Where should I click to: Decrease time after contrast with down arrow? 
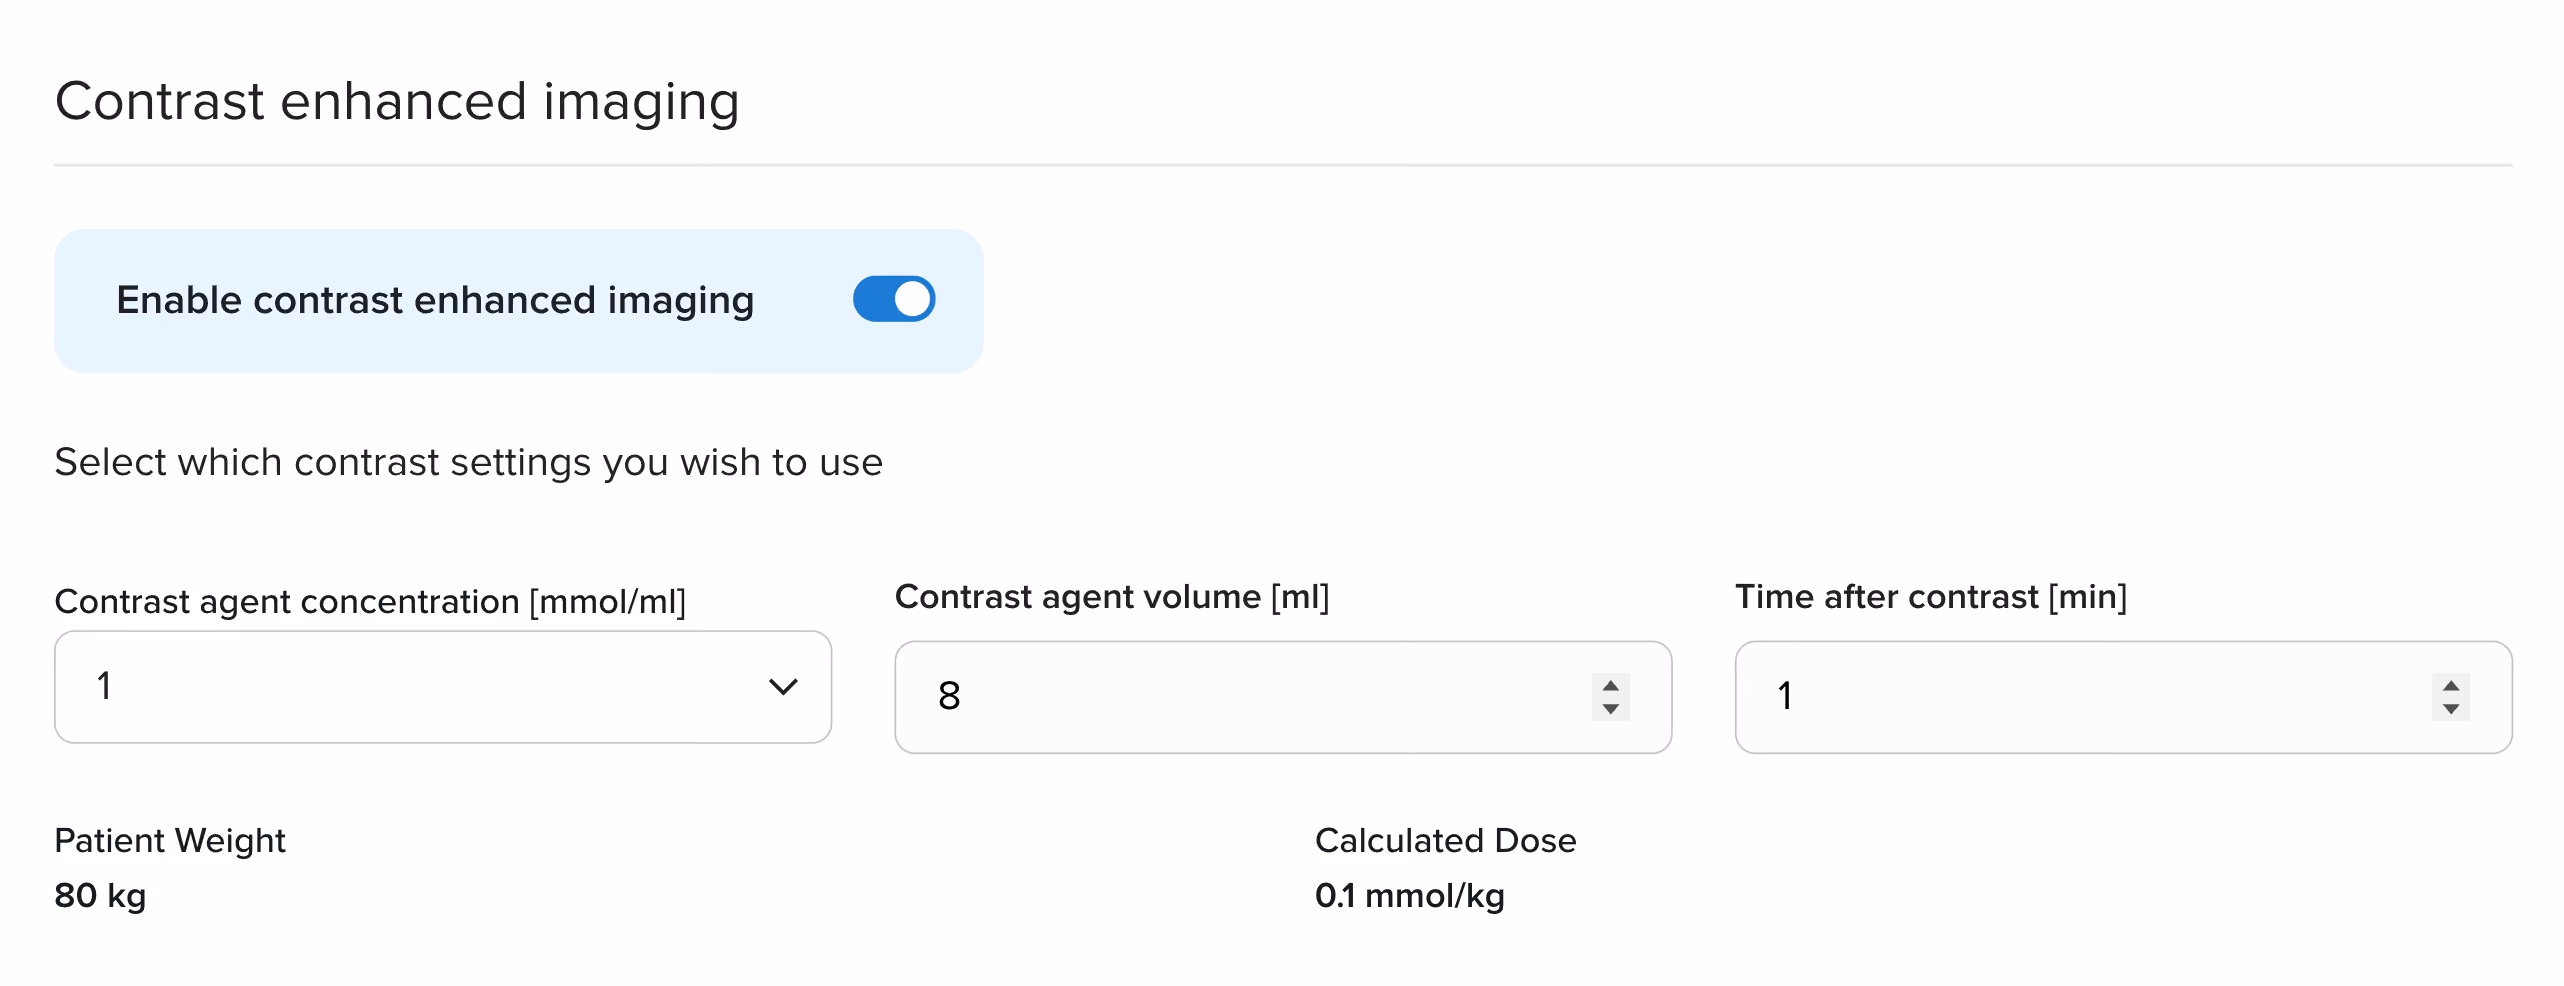[x=2450, y=709]
